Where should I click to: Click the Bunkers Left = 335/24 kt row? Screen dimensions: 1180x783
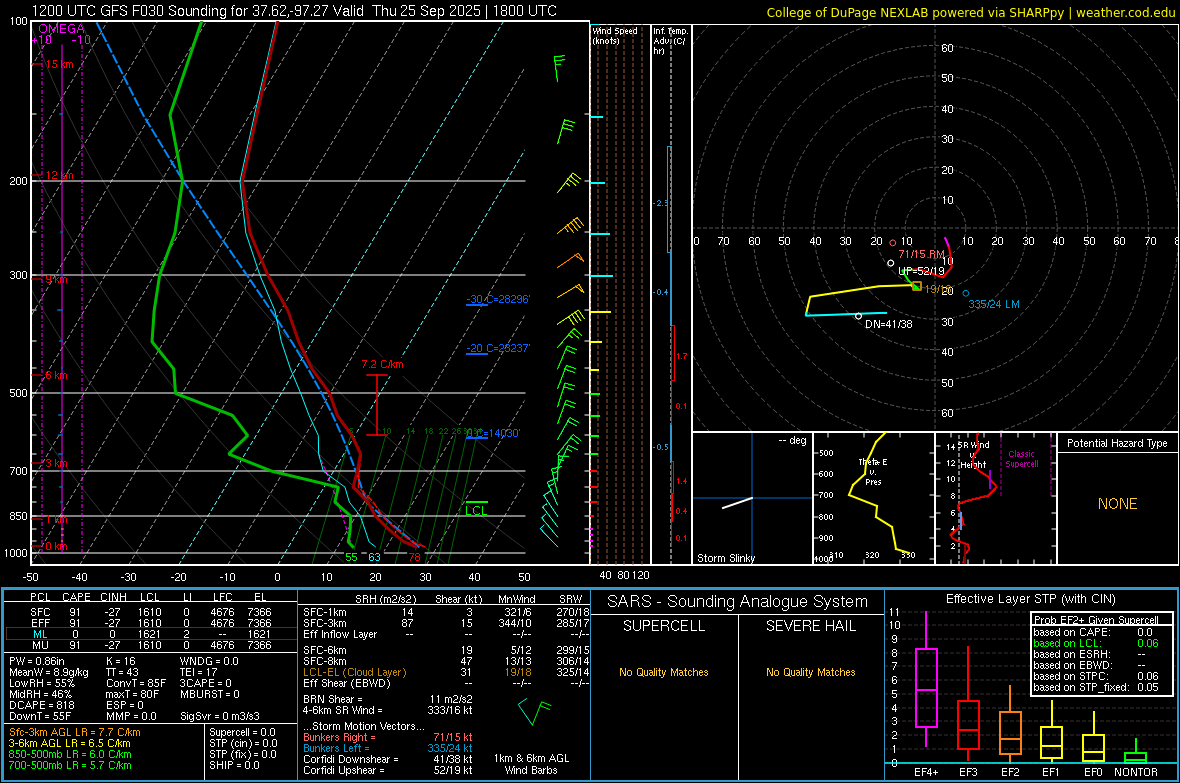388,748
